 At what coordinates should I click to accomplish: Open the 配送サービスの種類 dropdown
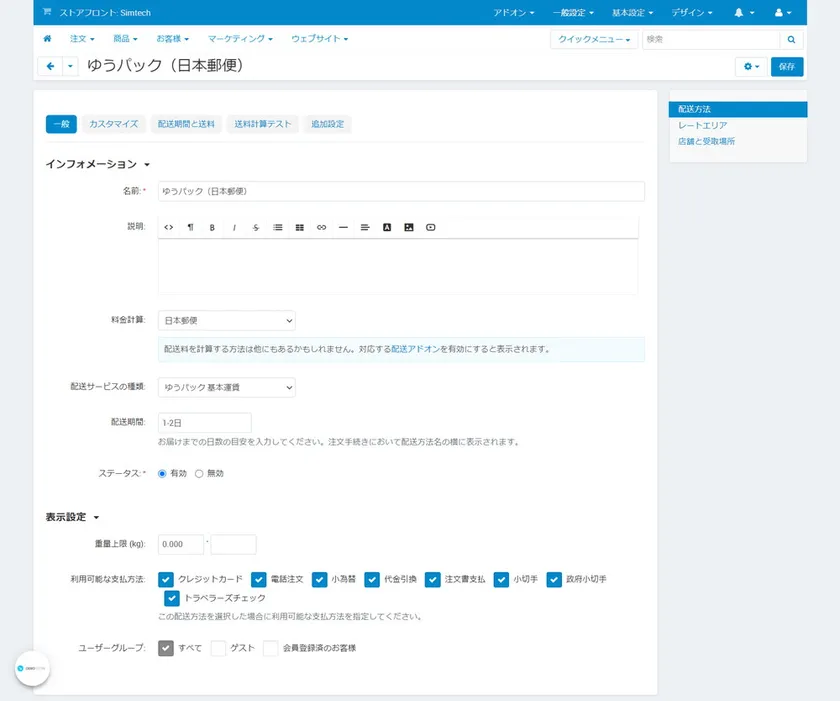pyautogui.click(x=227, y=387)
